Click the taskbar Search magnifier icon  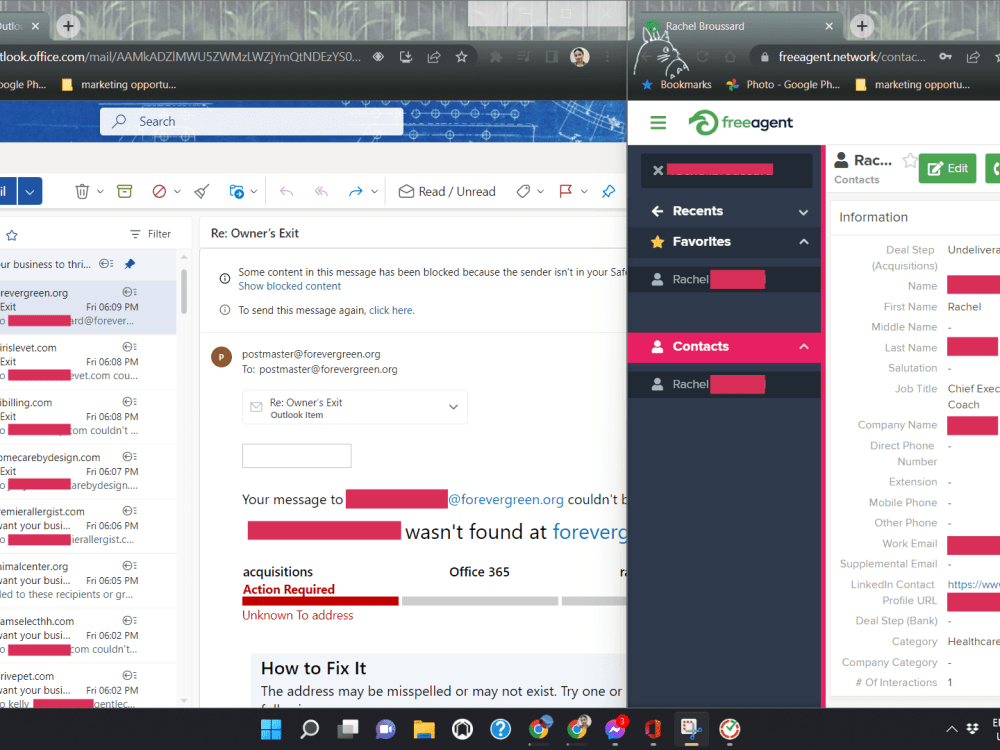coord(309,729)
